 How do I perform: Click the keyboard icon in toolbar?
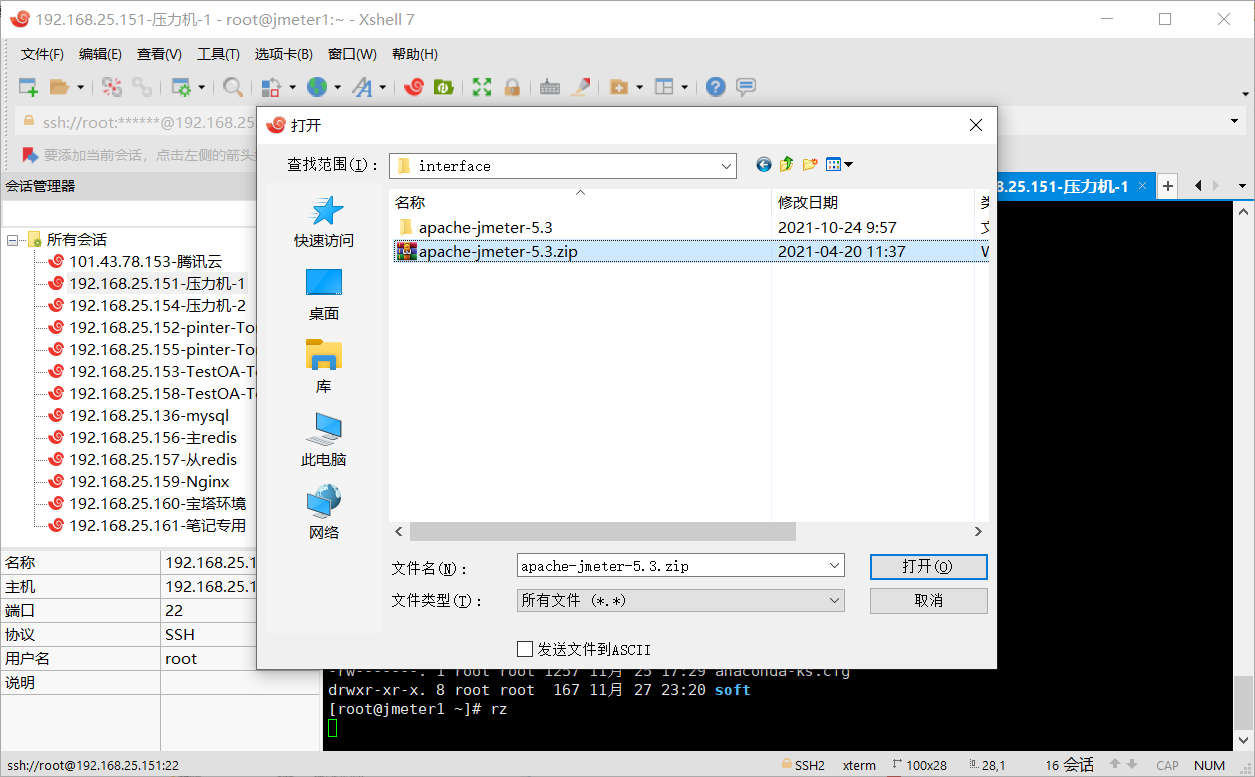pos(549,87)
